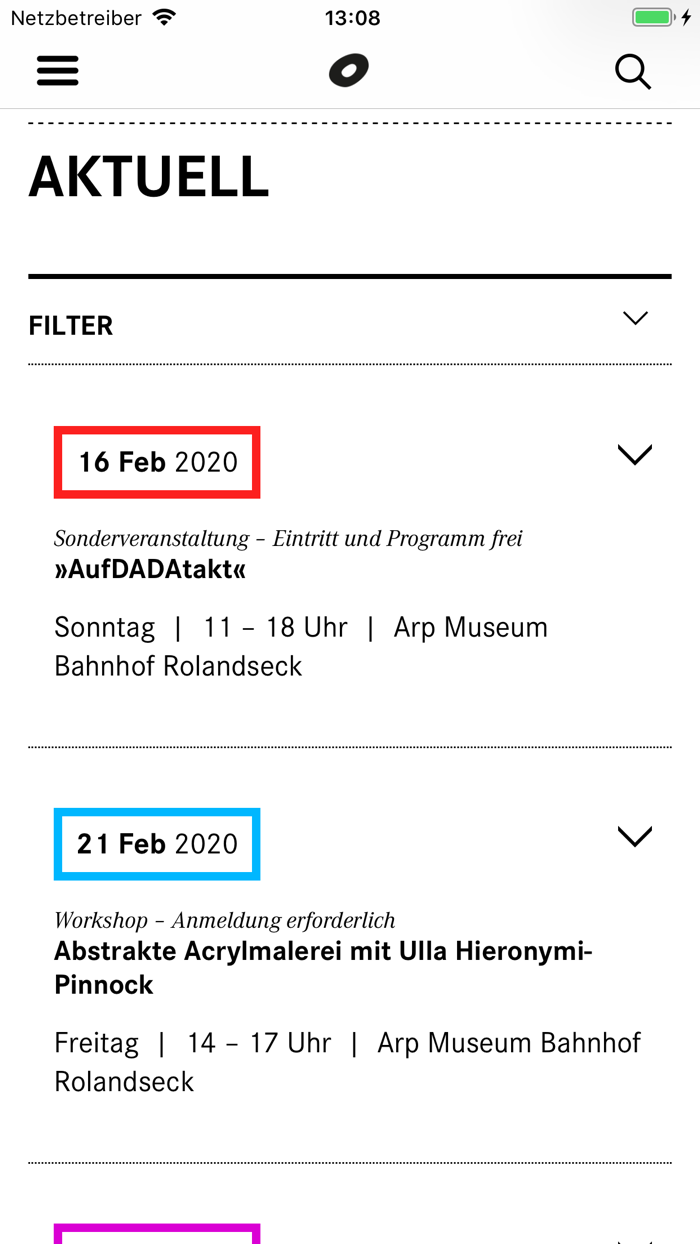
Task: Tap the 13:08 clock in status bar
Action: pos(352,18)
